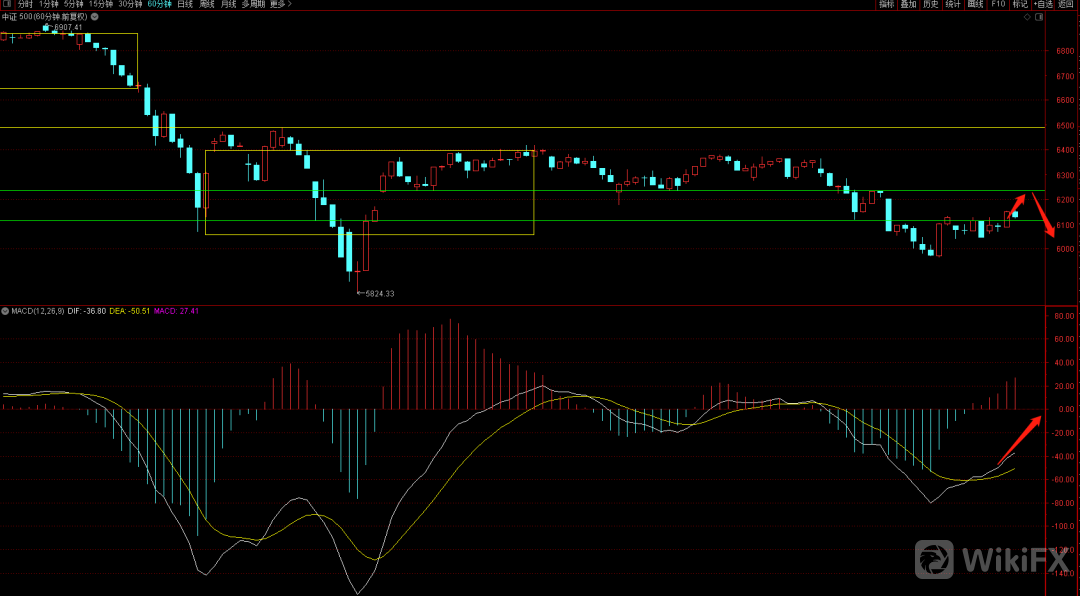Click the diamond marker icon above price axis
Viewport: 1080px width, 596px height.
pyautogui.click(x=1029, y=18)
